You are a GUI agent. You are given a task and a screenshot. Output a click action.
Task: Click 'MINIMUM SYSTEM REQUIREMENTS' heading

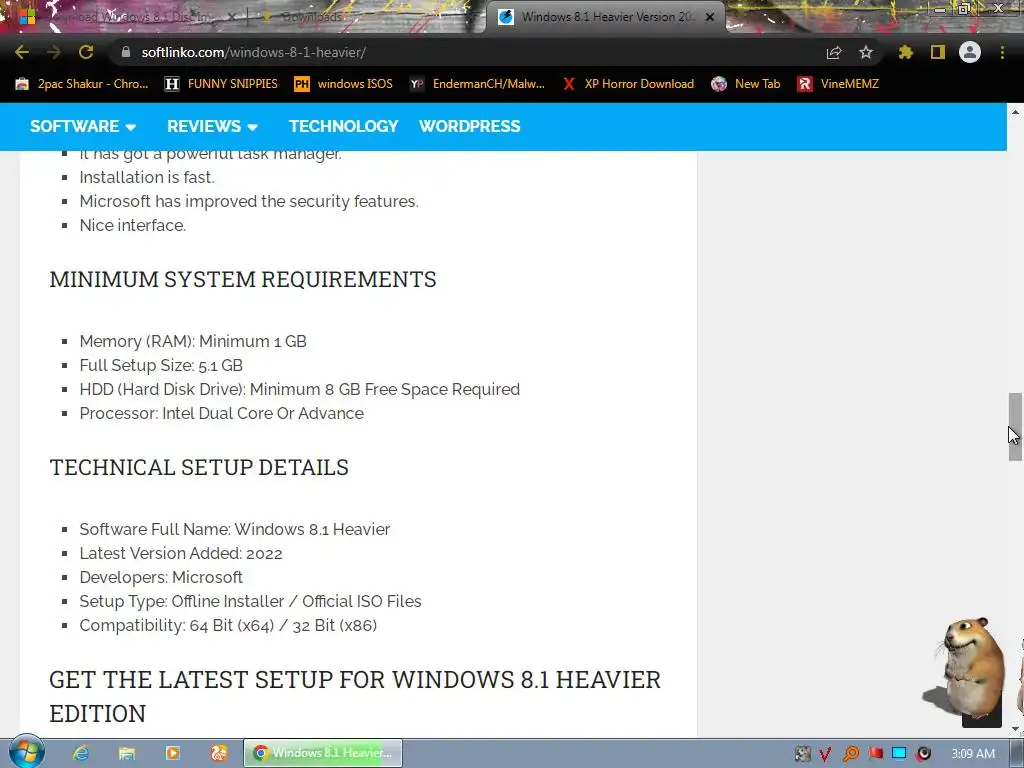[243, 280]
